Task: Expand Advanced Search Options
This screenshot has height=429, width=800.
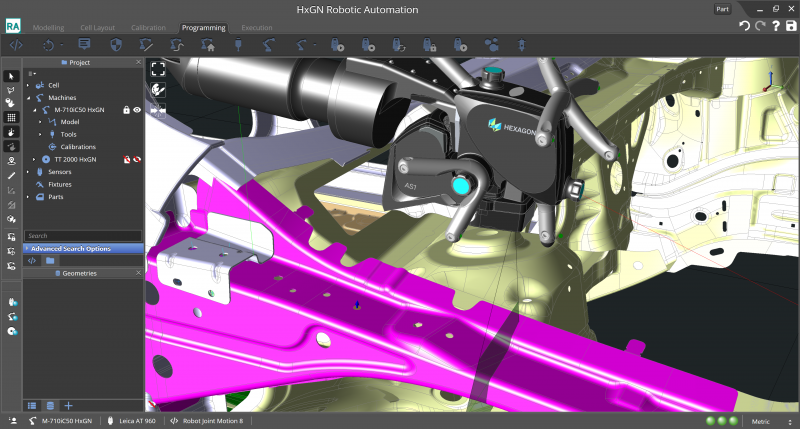Action: 70,248
